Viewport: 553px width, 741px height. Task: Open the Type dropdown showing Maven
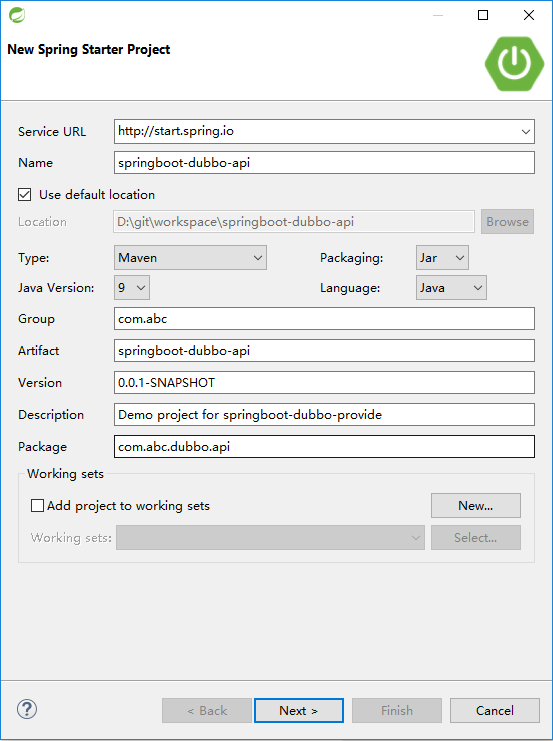190,258
